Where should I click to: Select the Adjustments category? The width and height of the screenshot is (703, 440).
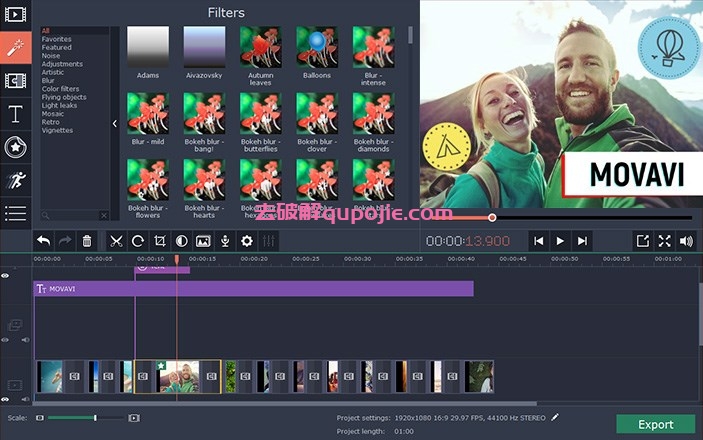[x=62, y=64]
